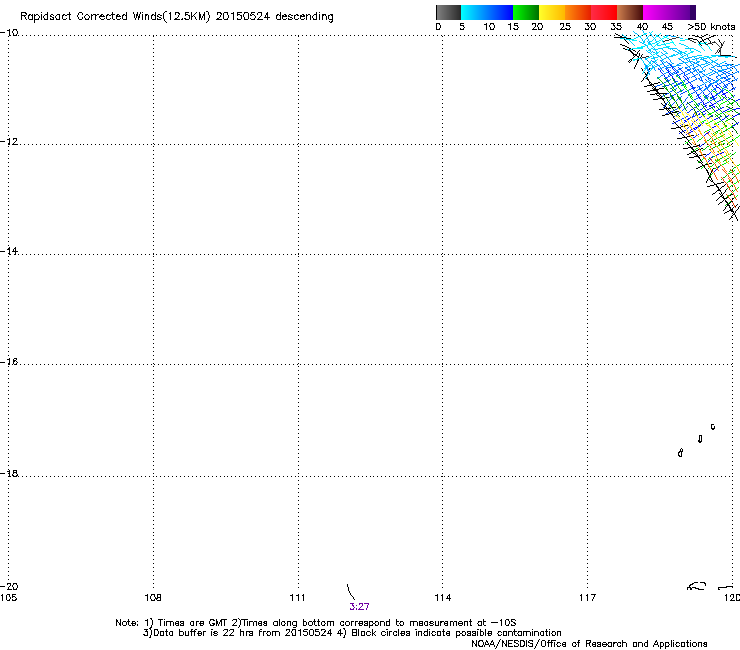Viewport: 740px width, 650px height.
Task: Click the swath time tick mark above 3:27
Action: [351, 592]
